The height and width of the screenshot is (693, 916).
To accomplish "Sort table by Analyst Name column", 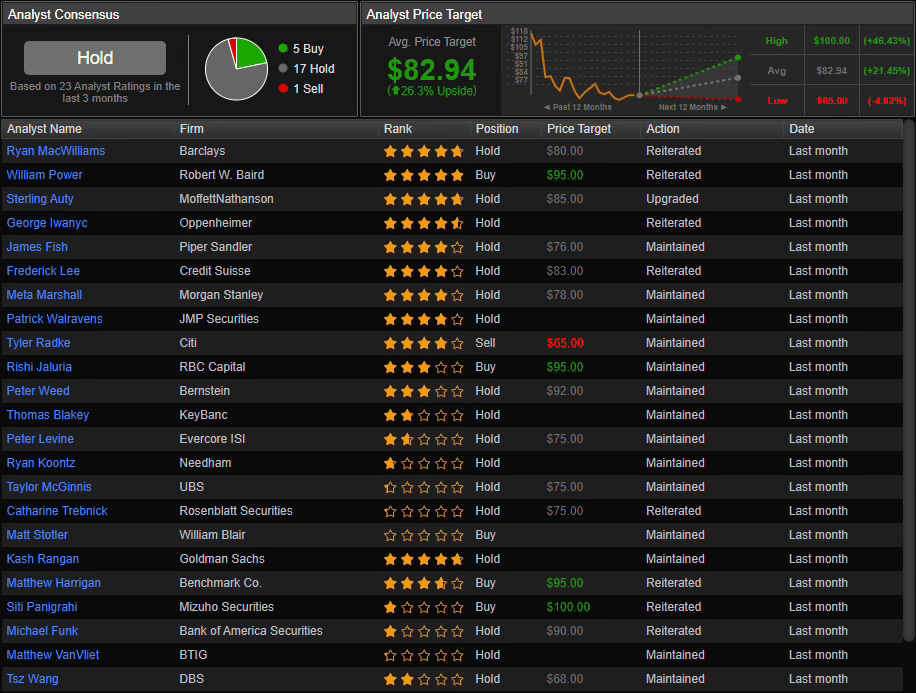I will coord(44,129).
